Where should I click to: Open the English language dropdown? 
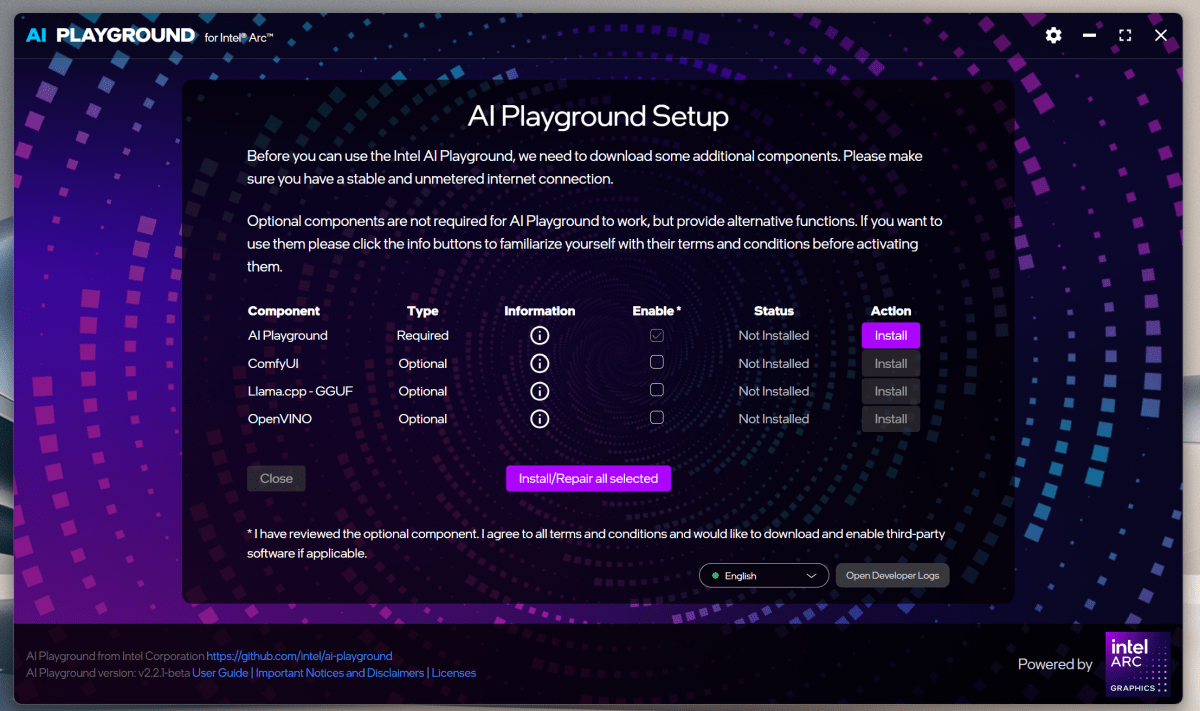coord(764,576)
